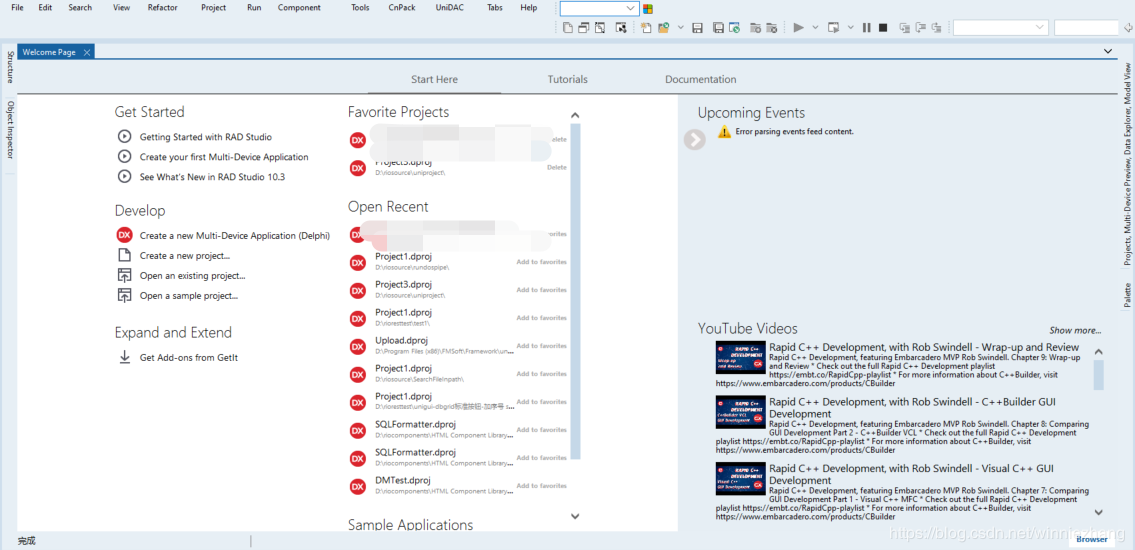
Task: Click the Run Until Return debug icon
Action: [937, 28]
